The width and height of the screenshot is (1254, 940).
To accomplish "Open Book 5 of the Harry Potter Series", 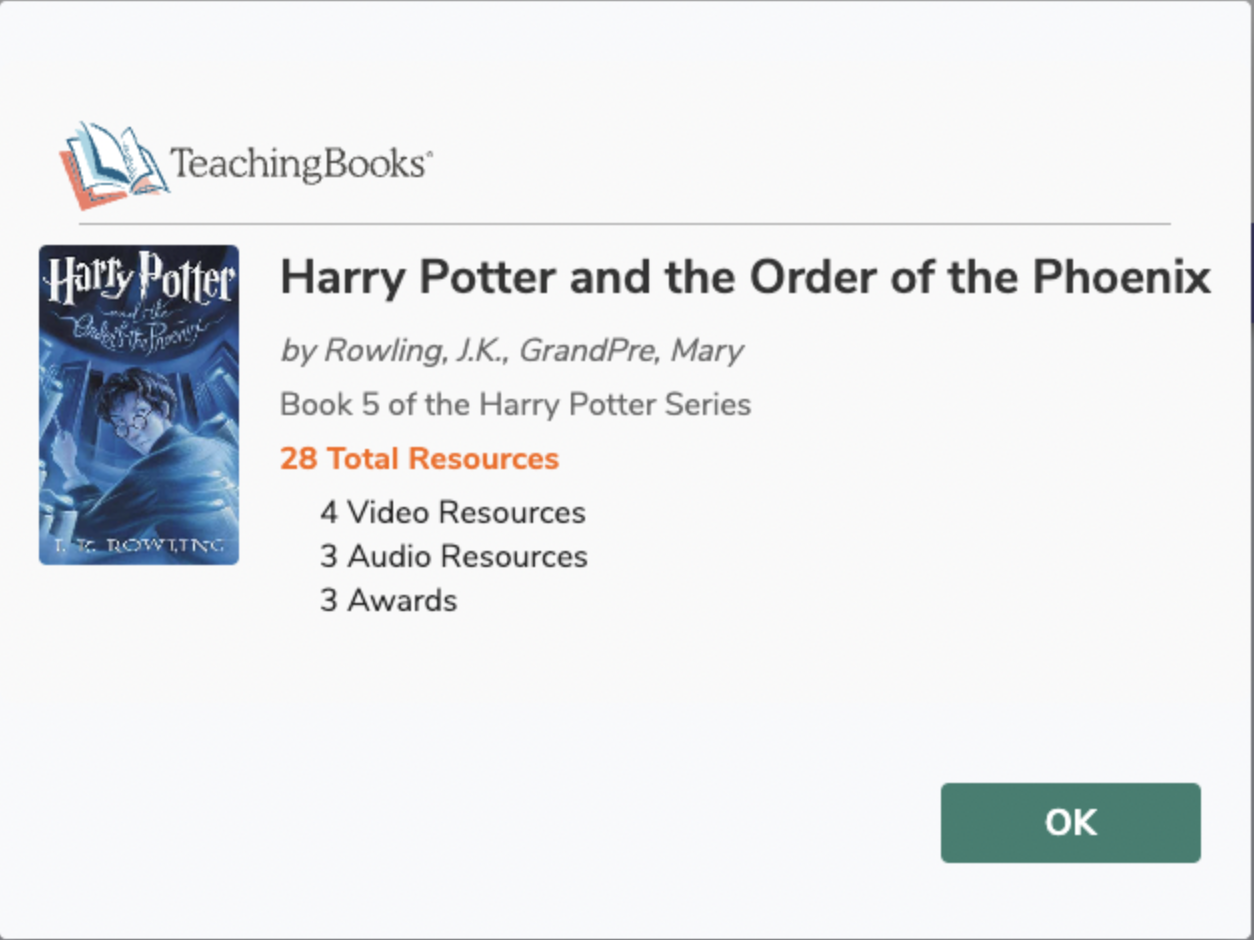I will (515, 405).
